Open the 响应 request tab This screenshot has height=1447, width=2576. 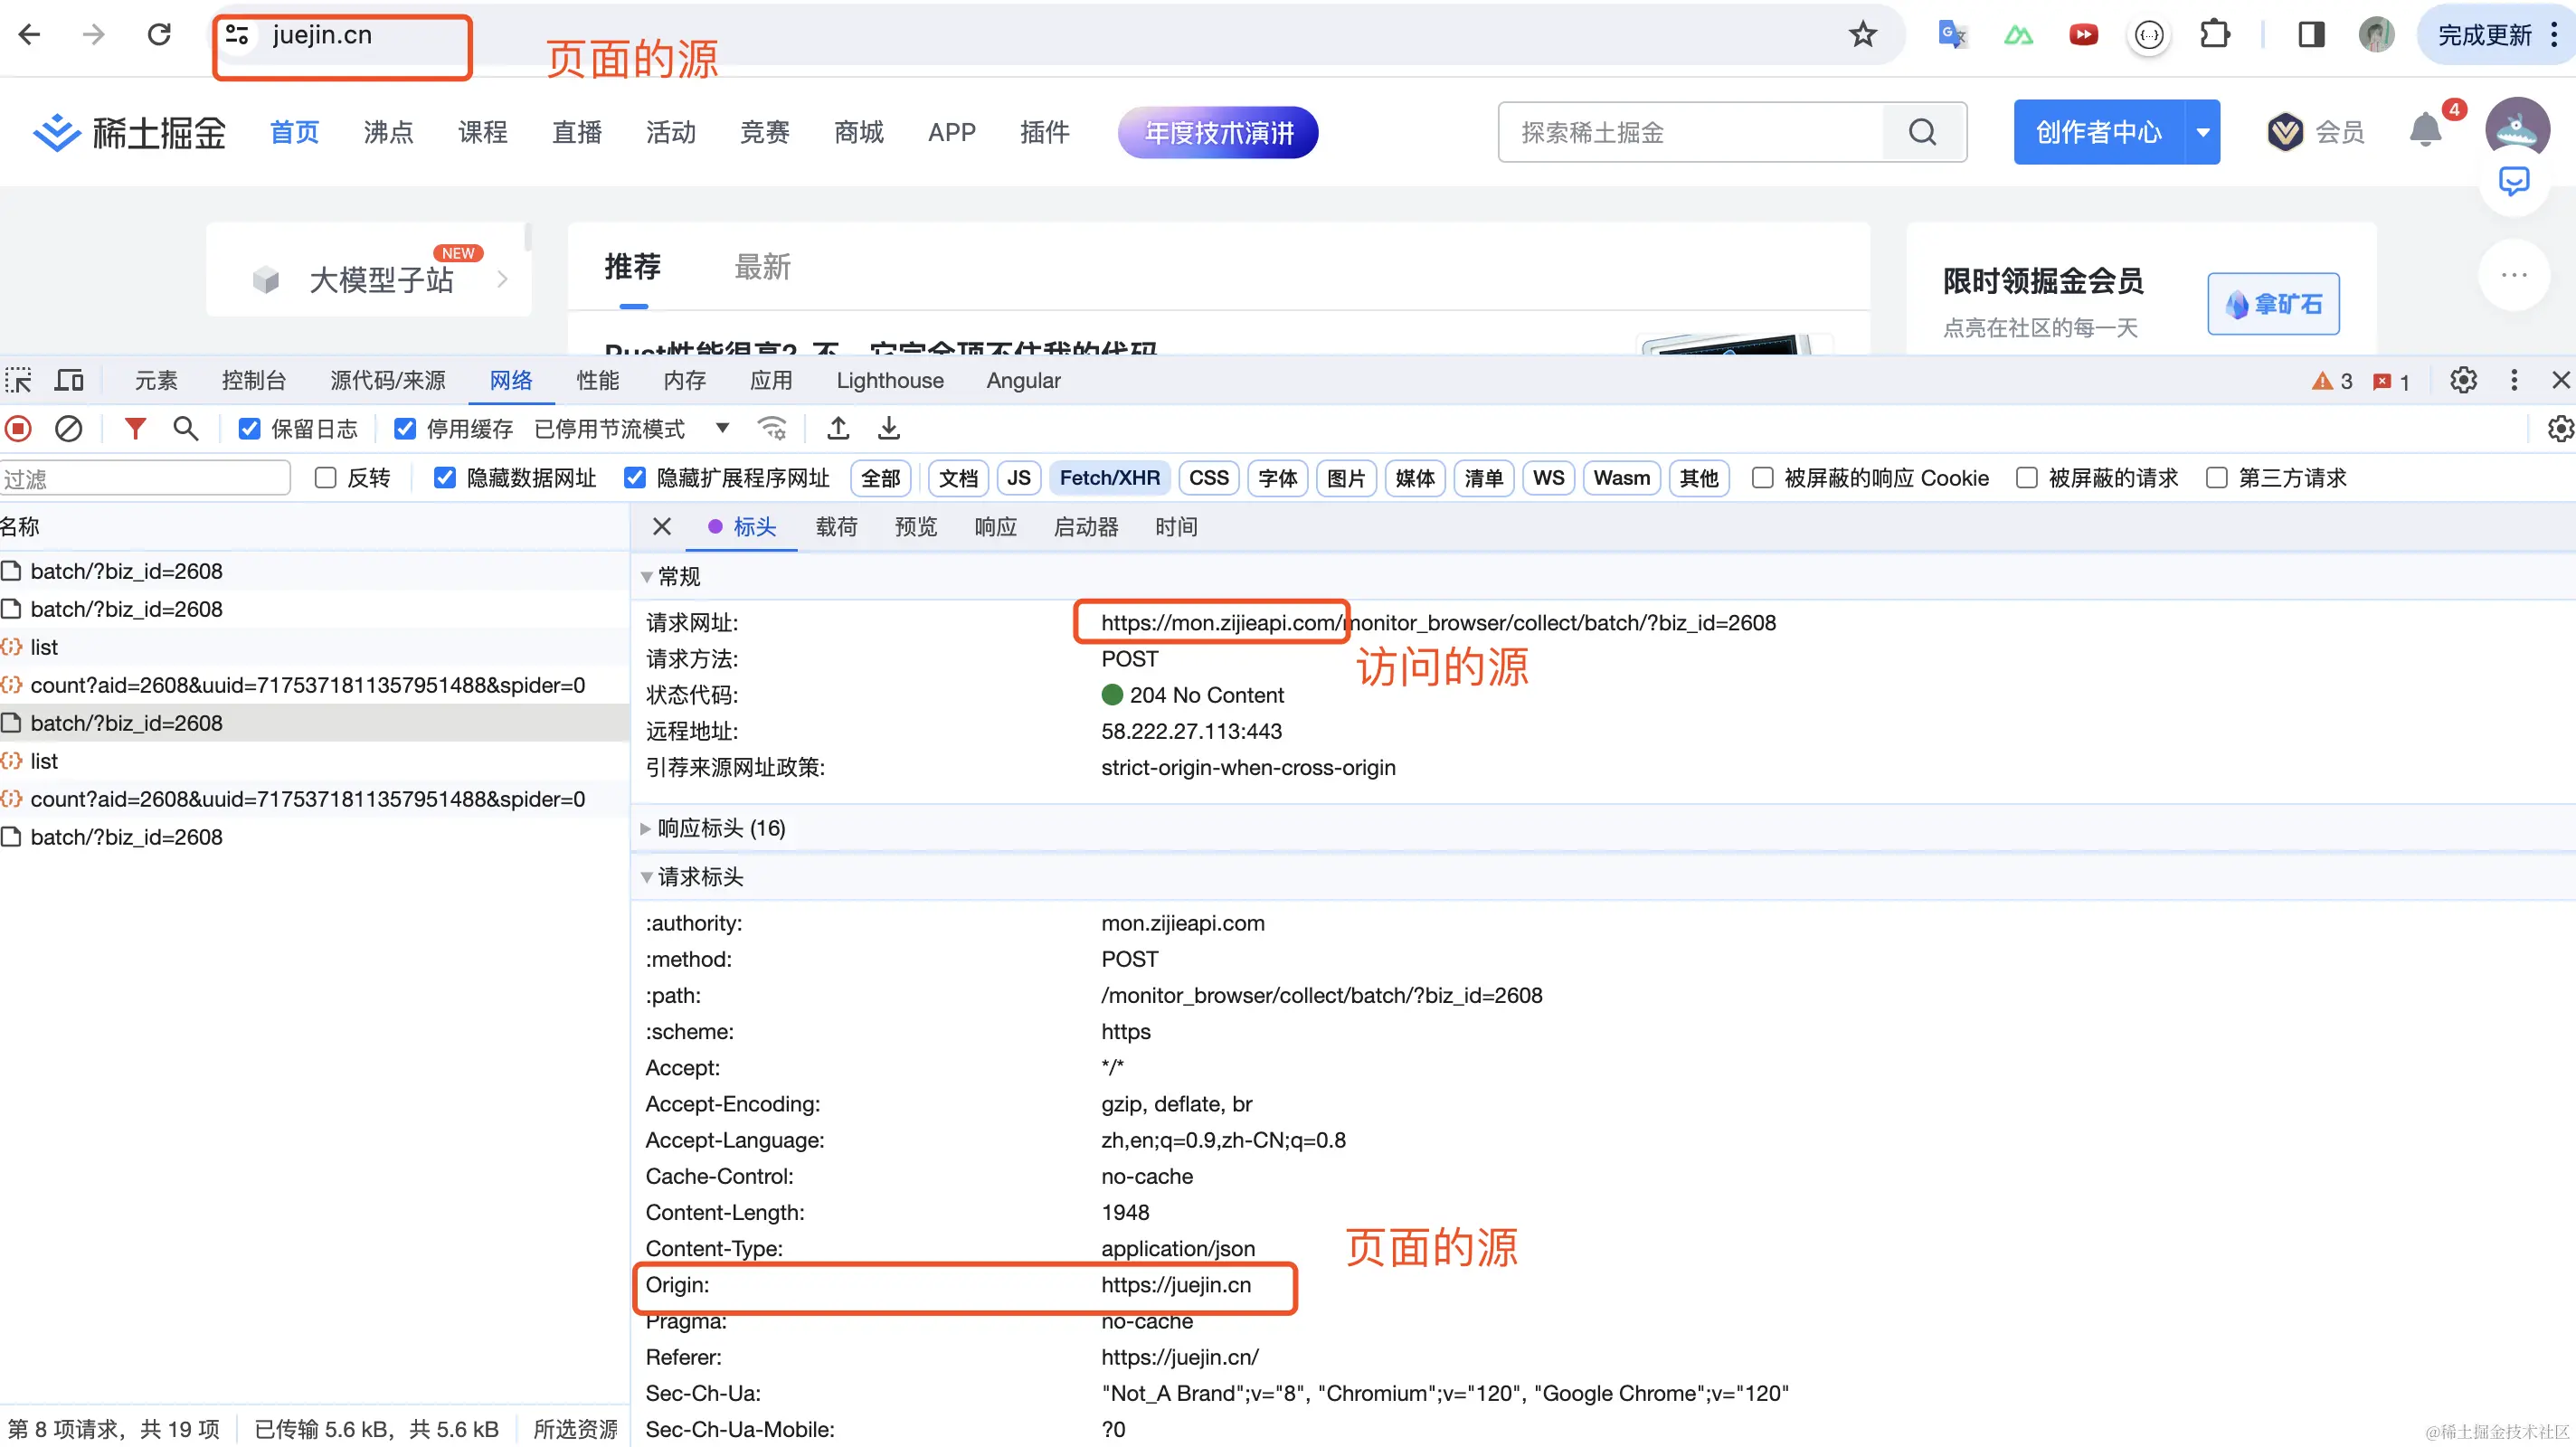995,527
